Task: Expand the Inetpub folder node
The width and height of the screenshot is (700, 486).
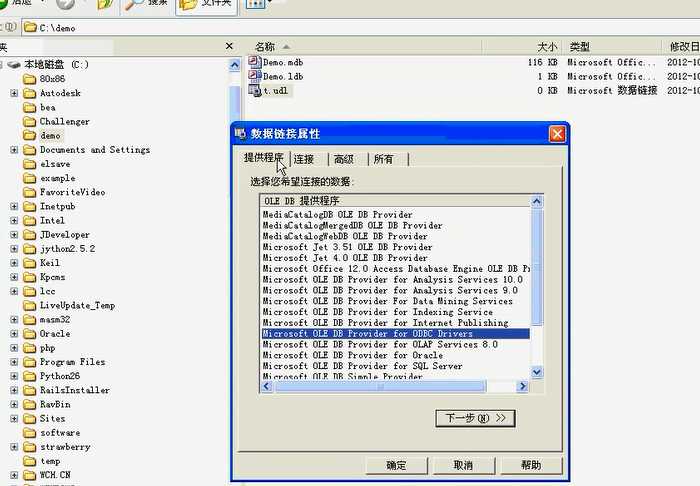Action: (x=14, y=207)
